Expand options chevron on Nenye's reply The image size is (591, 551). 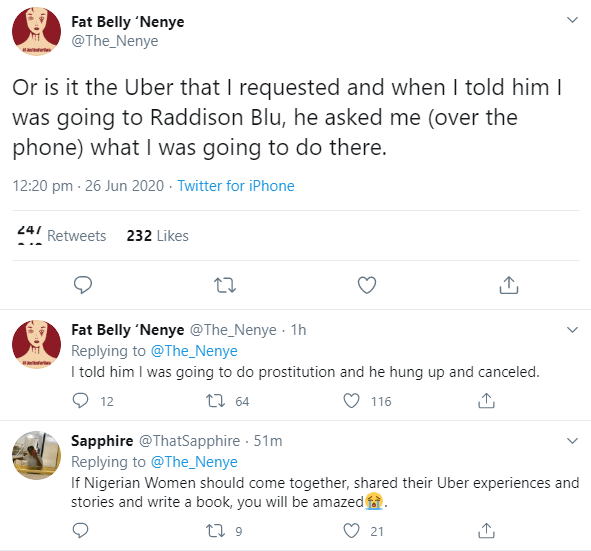573,330
